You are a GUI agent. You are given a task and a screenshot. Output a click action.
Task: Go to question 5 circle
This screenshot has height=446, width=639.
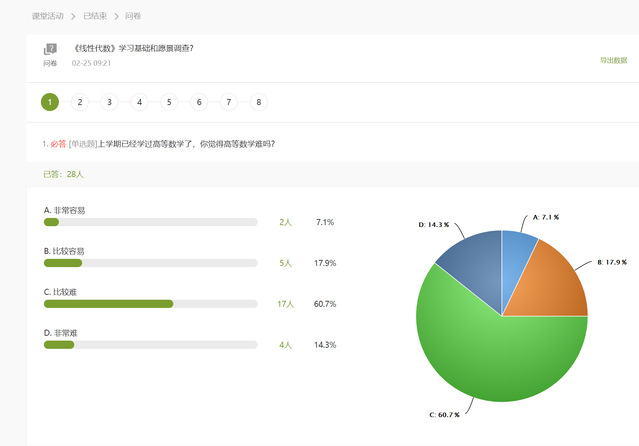click(x=169, y=102)
